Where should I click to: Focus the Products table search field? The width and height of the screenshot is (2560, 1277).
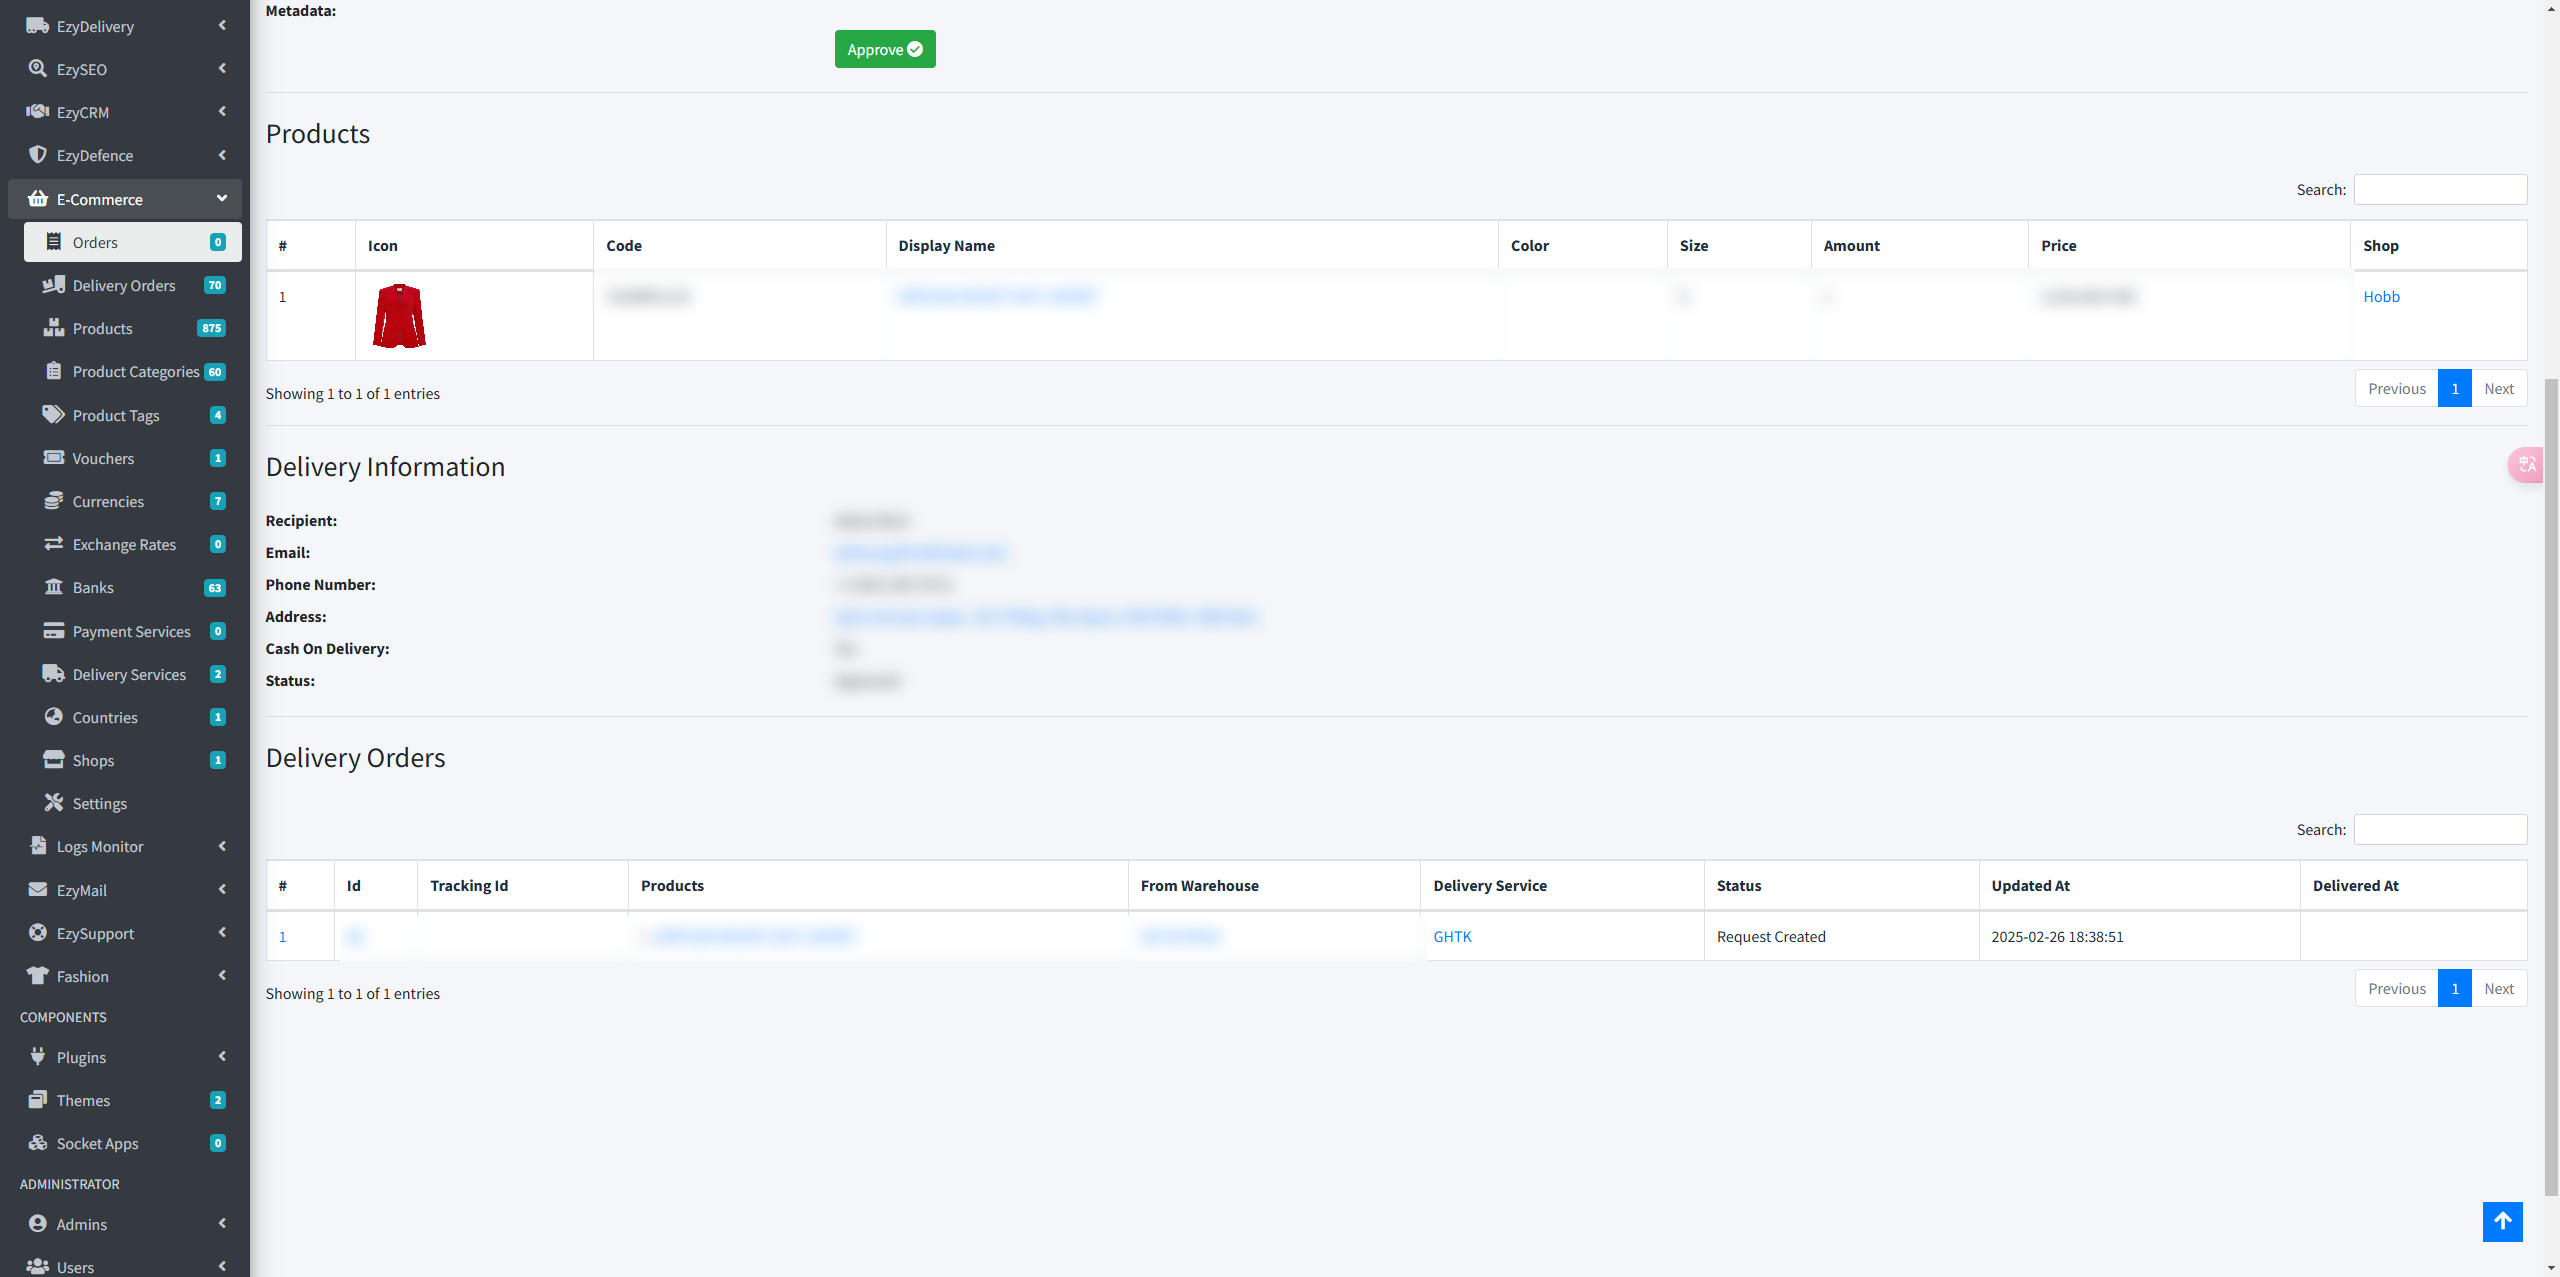2439,189
